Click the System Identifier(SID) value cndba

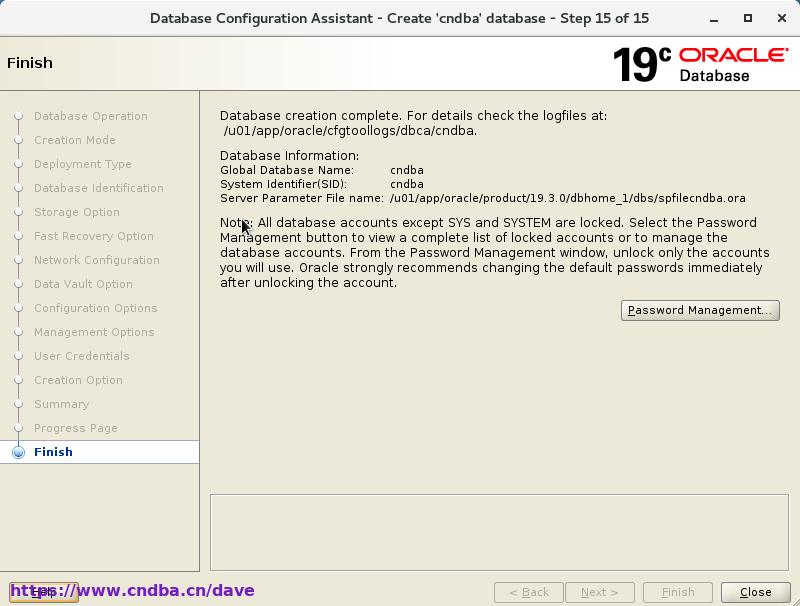click(407, 184)
